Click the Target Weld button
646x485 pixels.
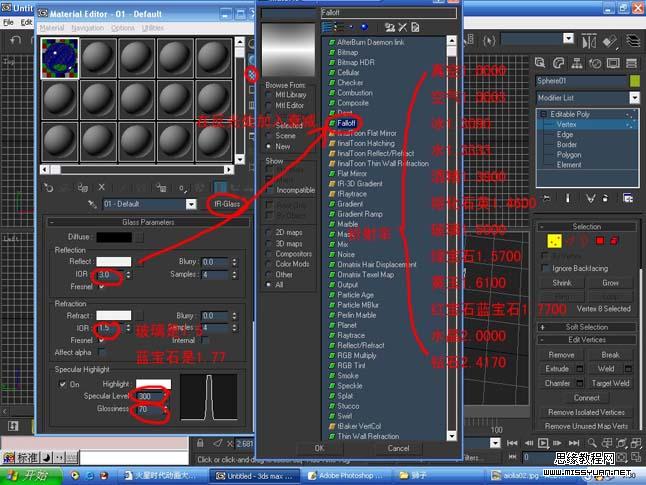point(610,384)
